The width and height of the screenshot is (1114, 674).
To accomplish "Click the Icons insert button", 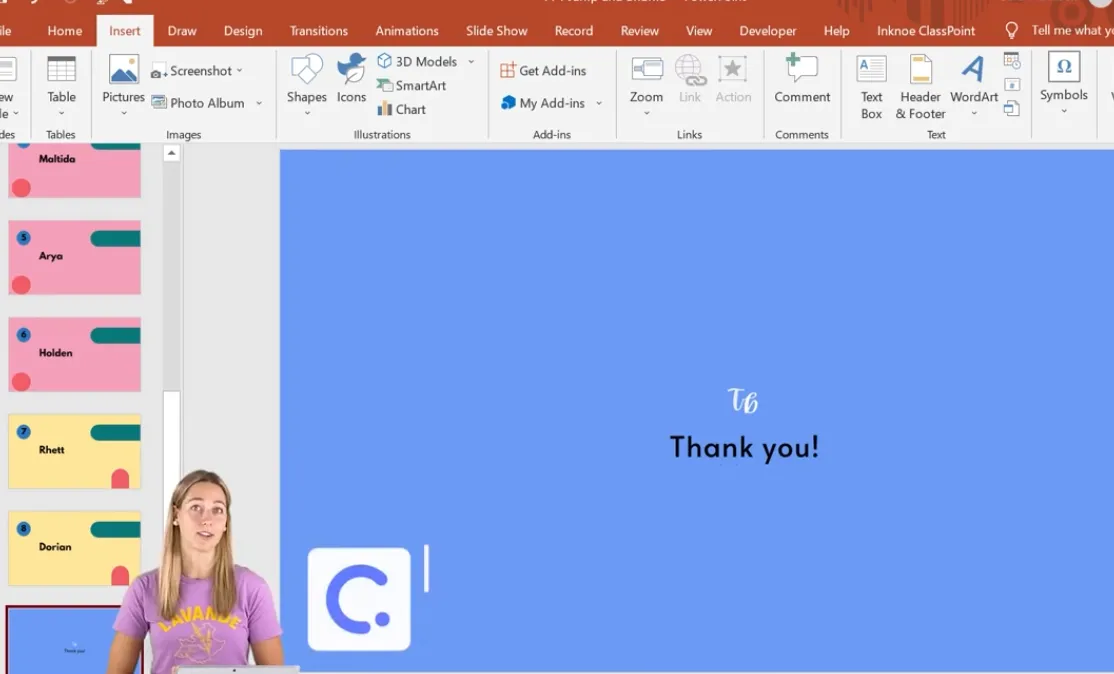I will pos(351,80).
